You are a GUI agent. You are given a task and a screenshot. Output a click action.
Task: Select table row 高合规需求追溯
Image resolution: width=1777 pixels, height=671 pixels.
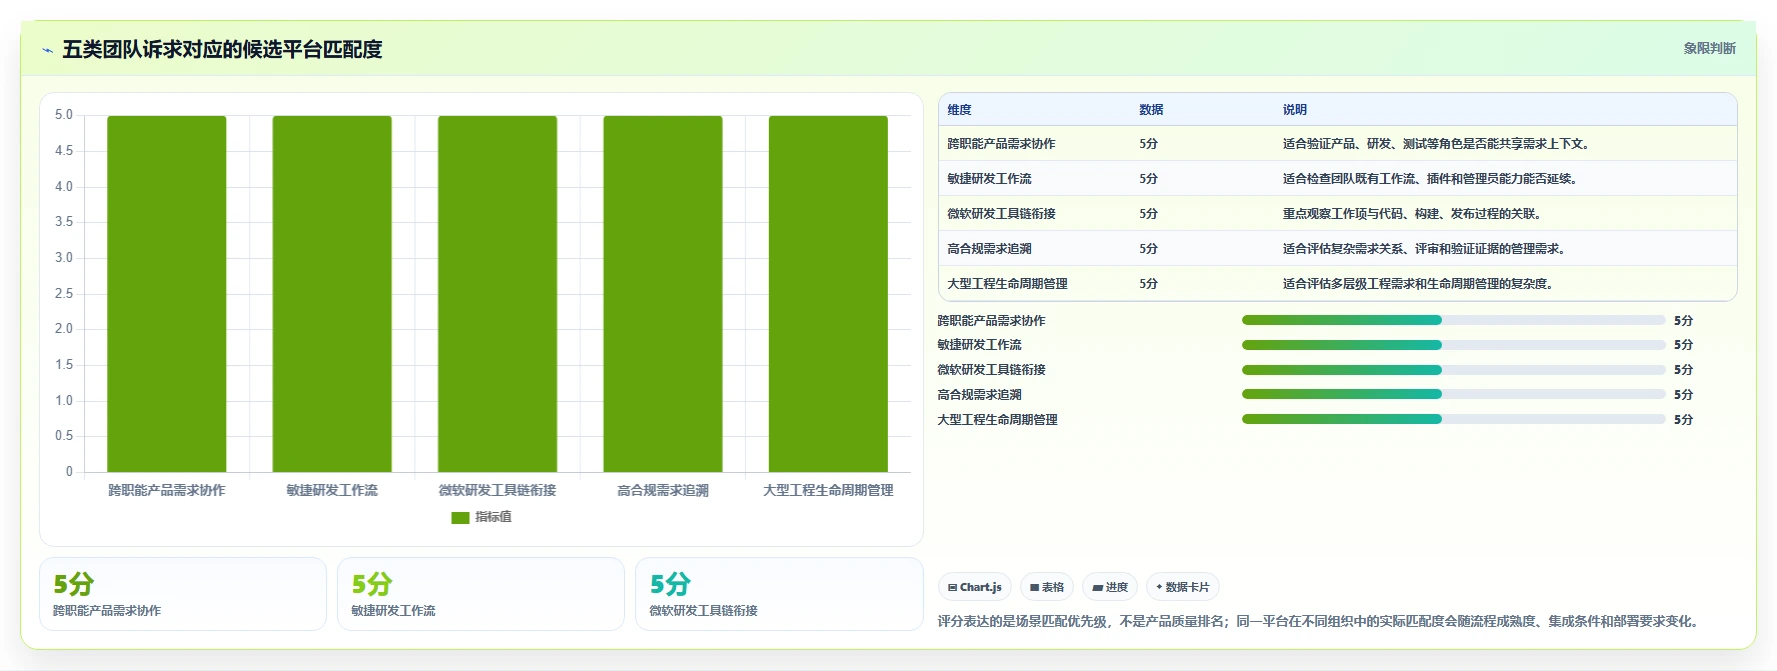coord(1338,249)
